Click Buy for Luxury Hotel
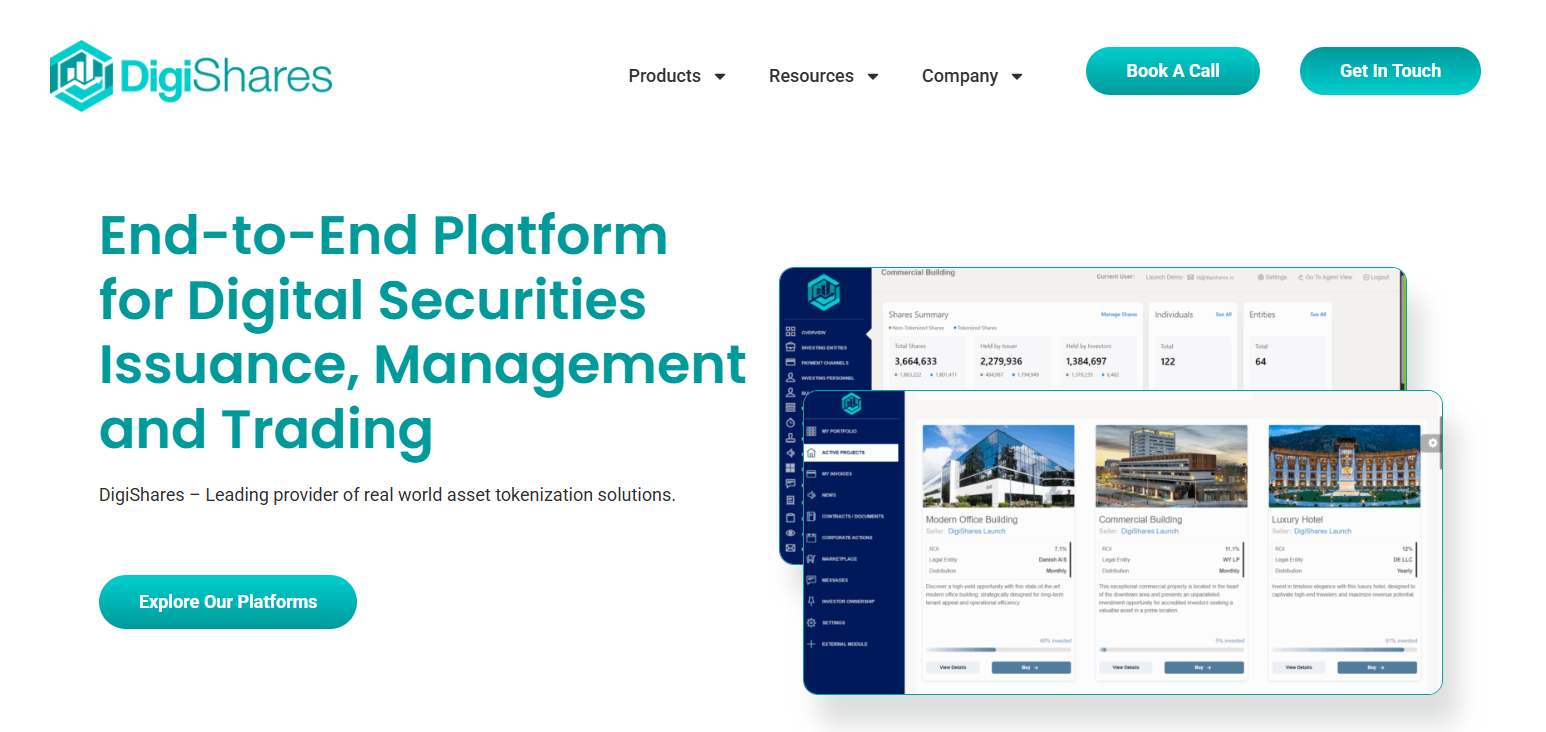Screen dimensions: 1546x732 click(1377, 667)
